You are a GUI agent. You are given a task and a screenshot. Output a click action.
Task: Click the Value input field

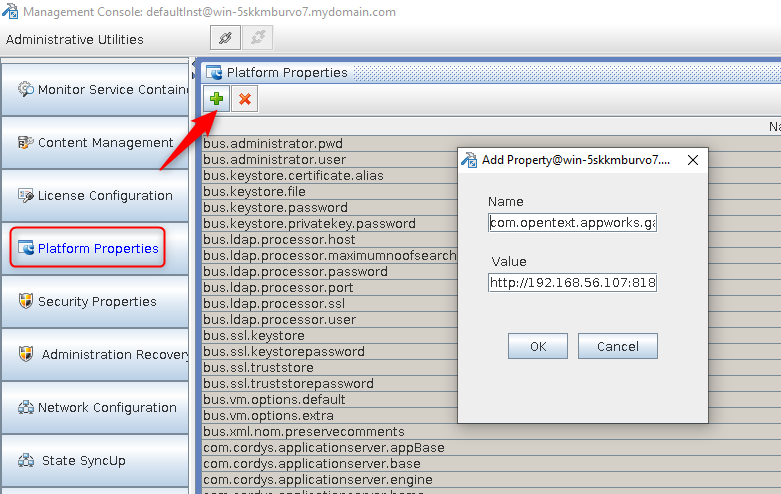(x=572, y=283)
